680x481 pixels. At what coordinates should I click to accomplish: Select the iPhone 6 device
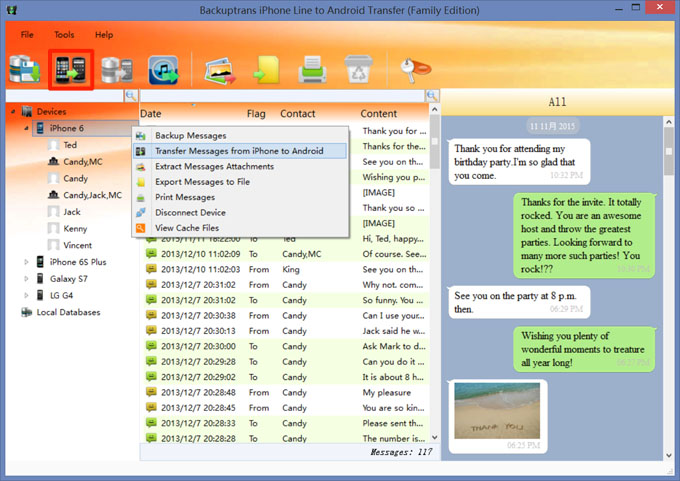[66, 128]
